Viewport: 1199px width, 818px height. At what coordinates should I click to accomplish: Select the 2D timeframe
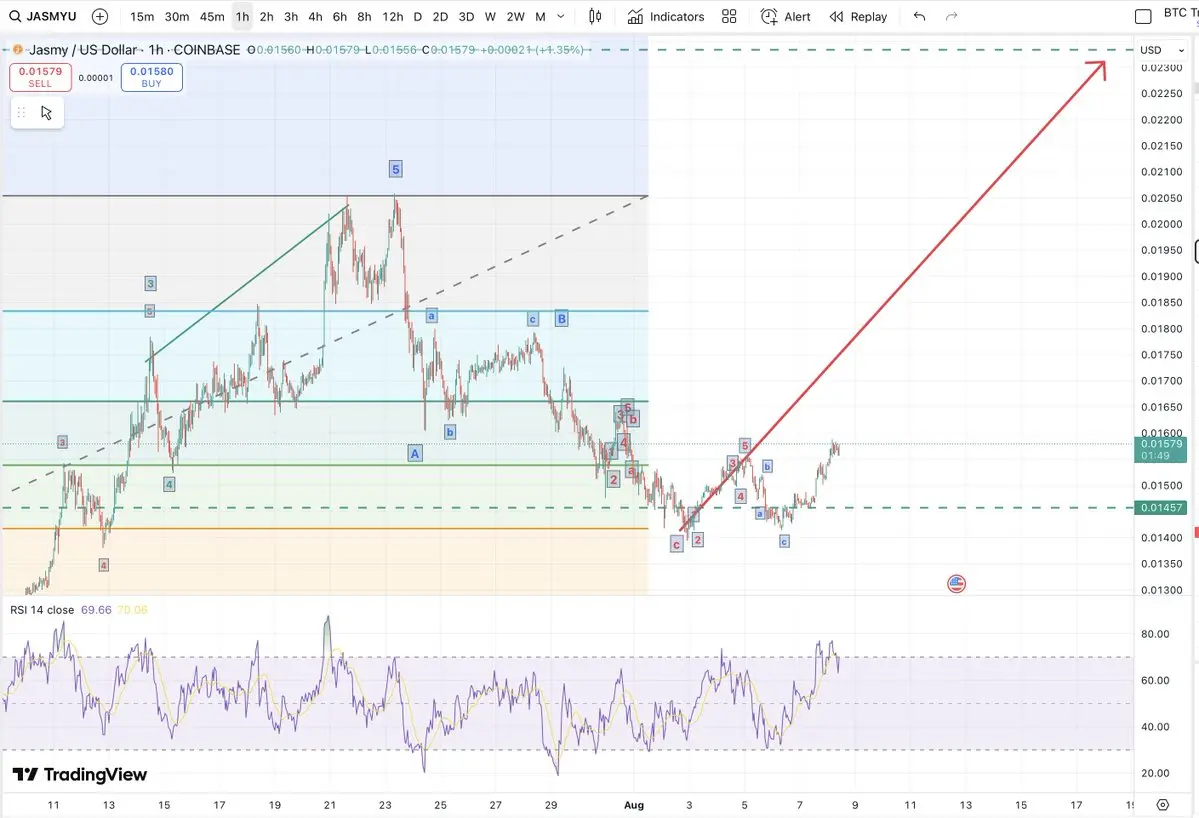point(440,16)
